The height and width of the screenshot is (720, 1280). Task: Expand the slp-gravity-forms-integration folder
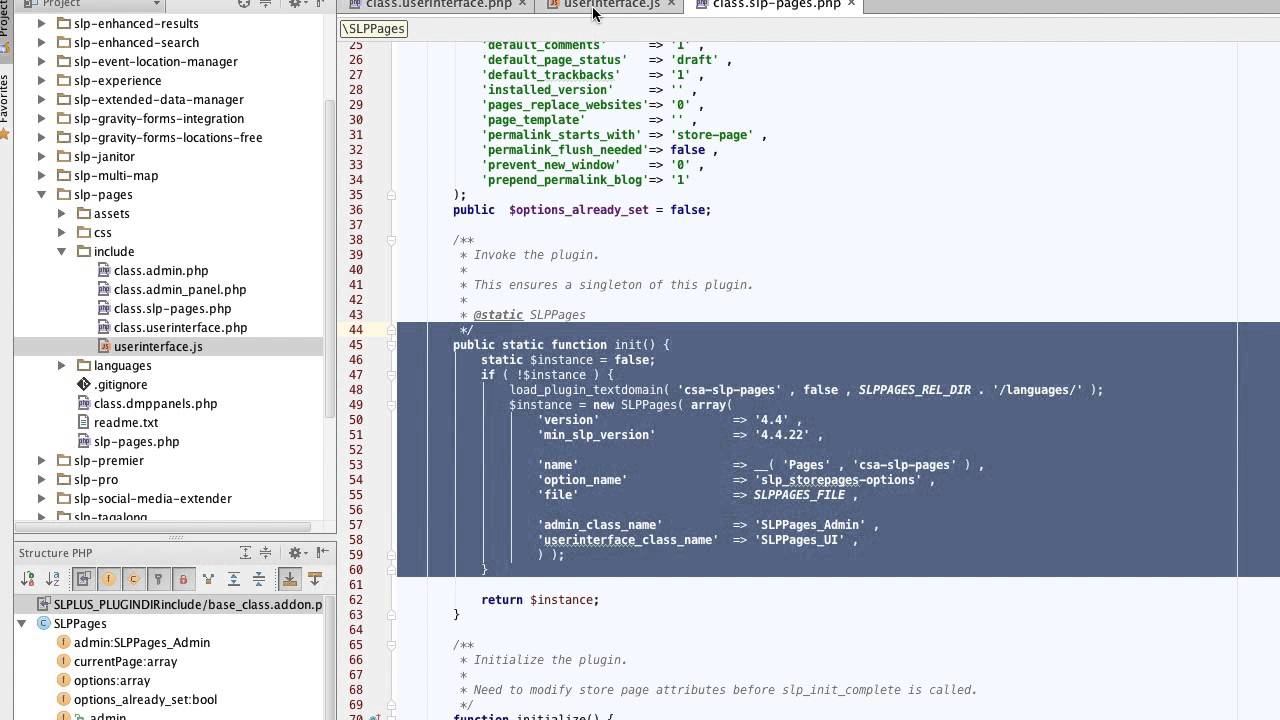pyautogui.click(x=41, y=118)
